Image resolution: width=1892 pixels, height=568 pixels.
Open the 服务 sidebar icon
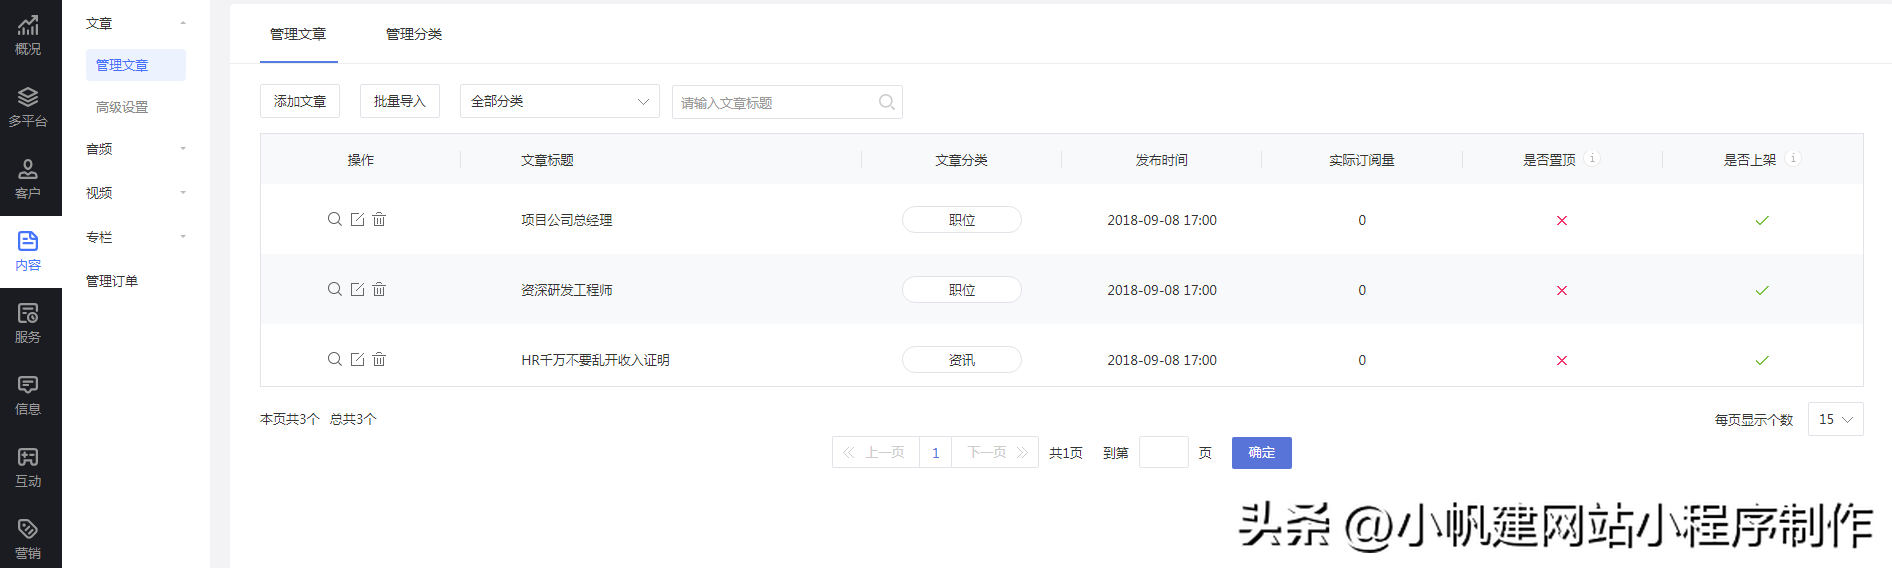pyautogui.click(x=28, y=323)
